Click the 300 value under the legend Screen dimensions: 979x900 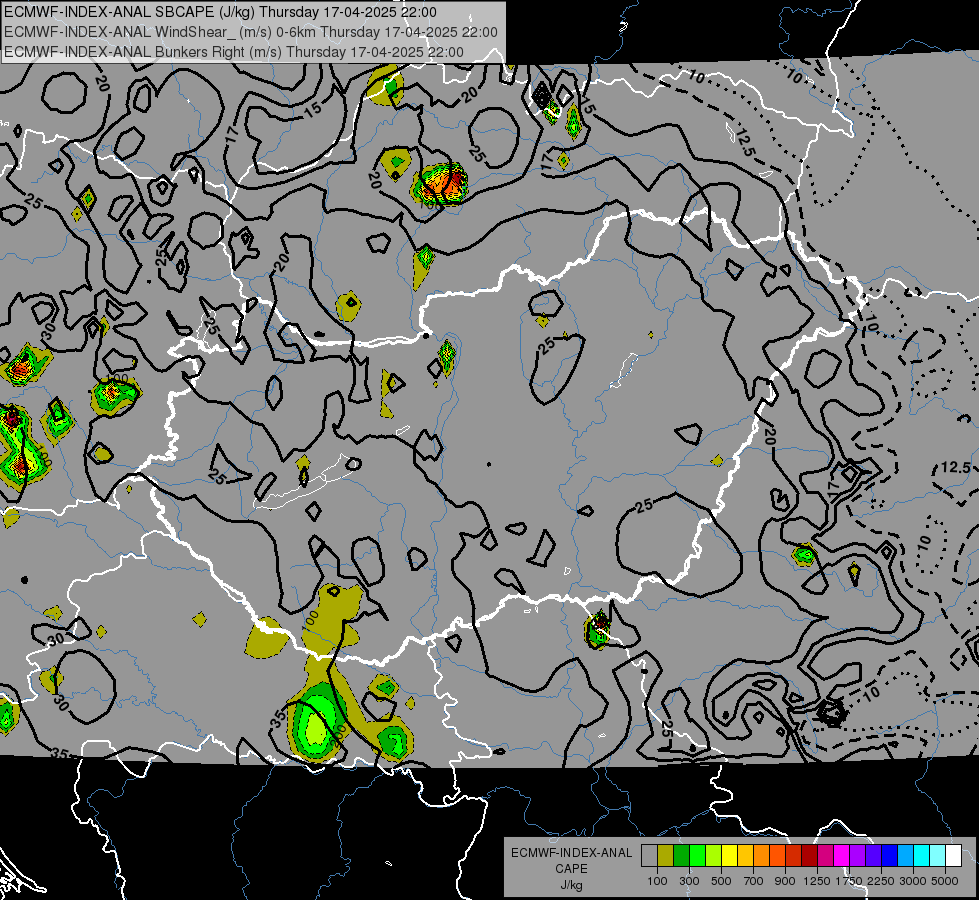pyautogui.click(x=689, y=881)
